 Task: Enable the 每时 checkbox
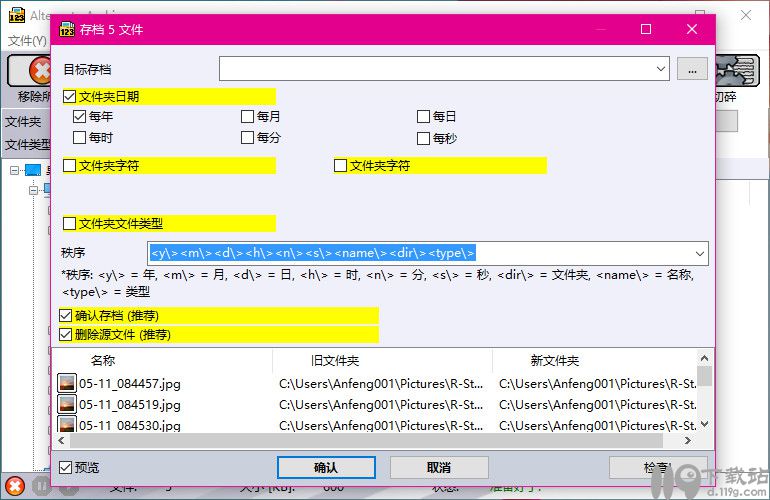[x=80, y=138]
